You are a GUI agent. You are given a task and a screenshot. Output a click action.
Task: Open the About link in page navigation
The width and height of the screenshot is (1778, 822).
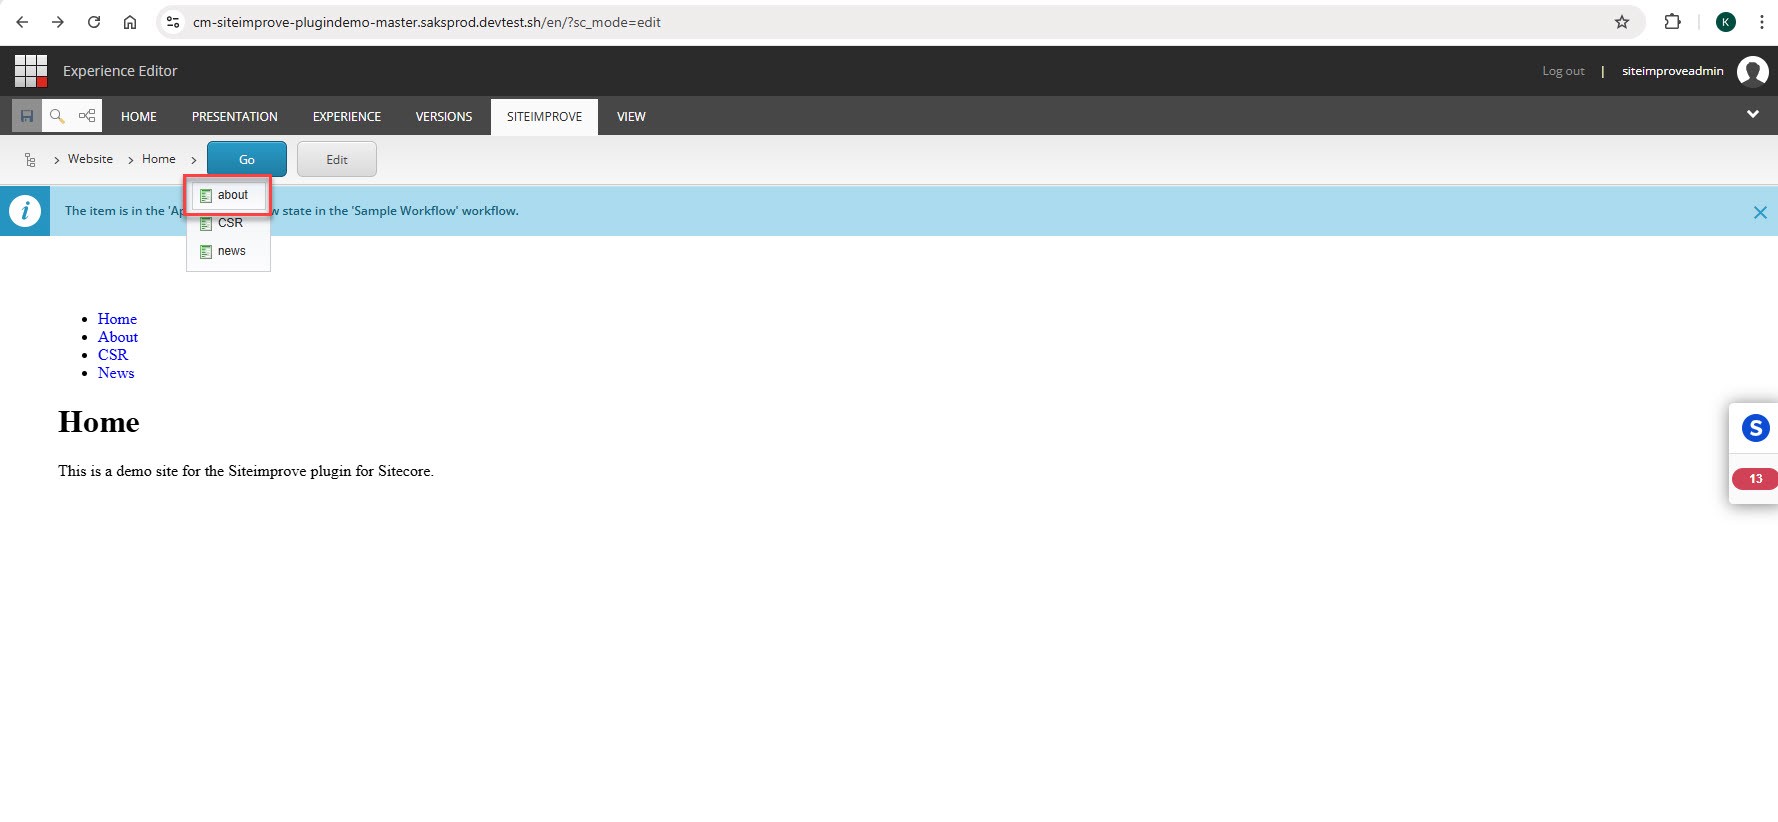coord(118,337)
